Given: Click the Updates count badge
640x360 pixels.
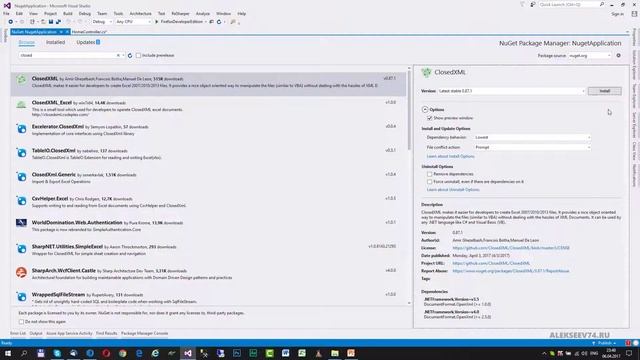Looking at the screenshot, I should (x=98, y=42).
